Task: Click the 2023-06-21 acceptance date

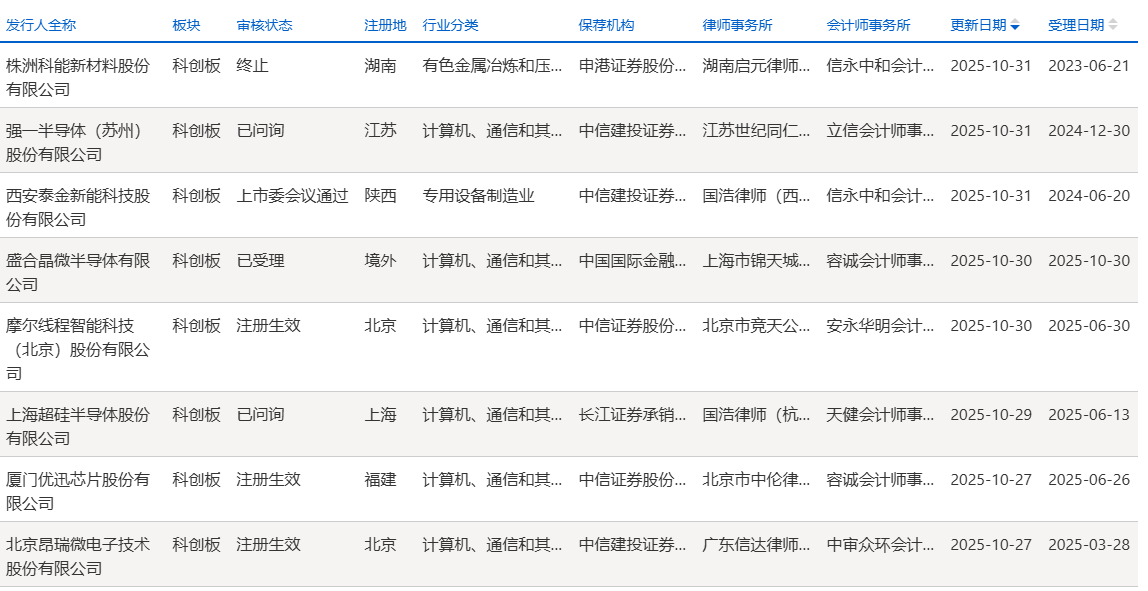Action: (x=1089, y=66)
